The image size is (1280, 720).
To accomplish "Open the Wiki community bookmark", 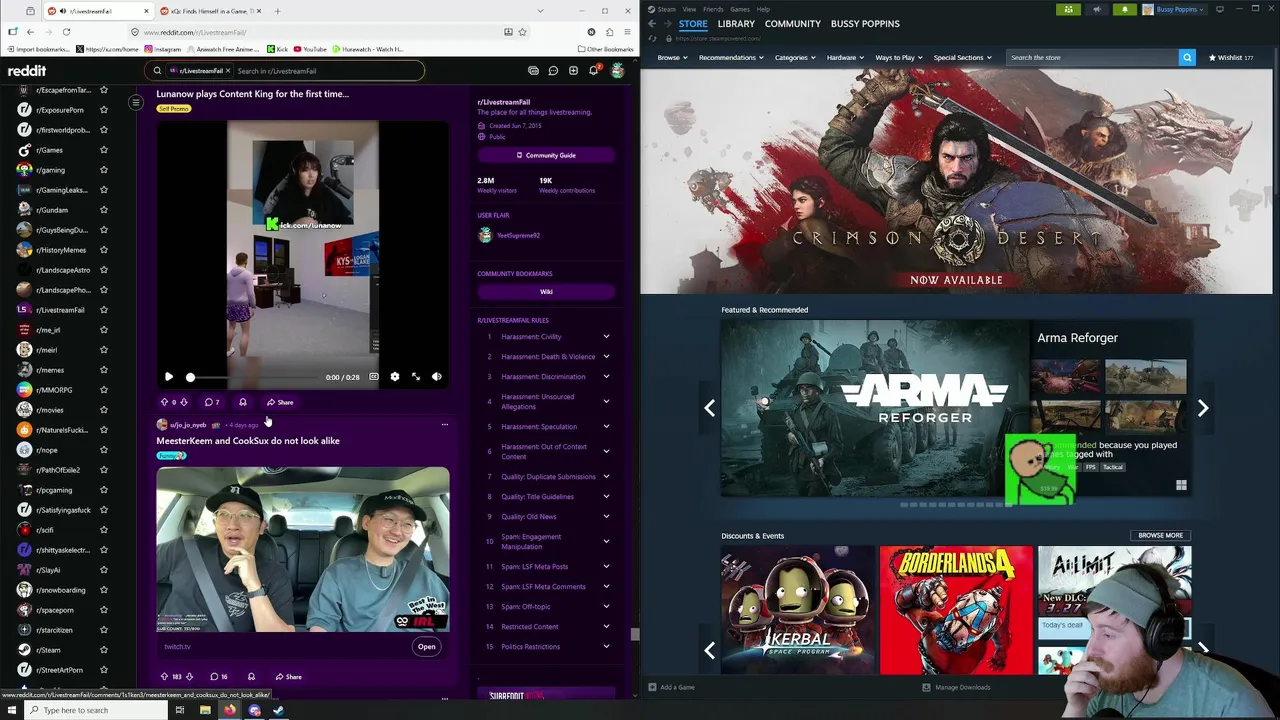I will [x=546, y=291].
